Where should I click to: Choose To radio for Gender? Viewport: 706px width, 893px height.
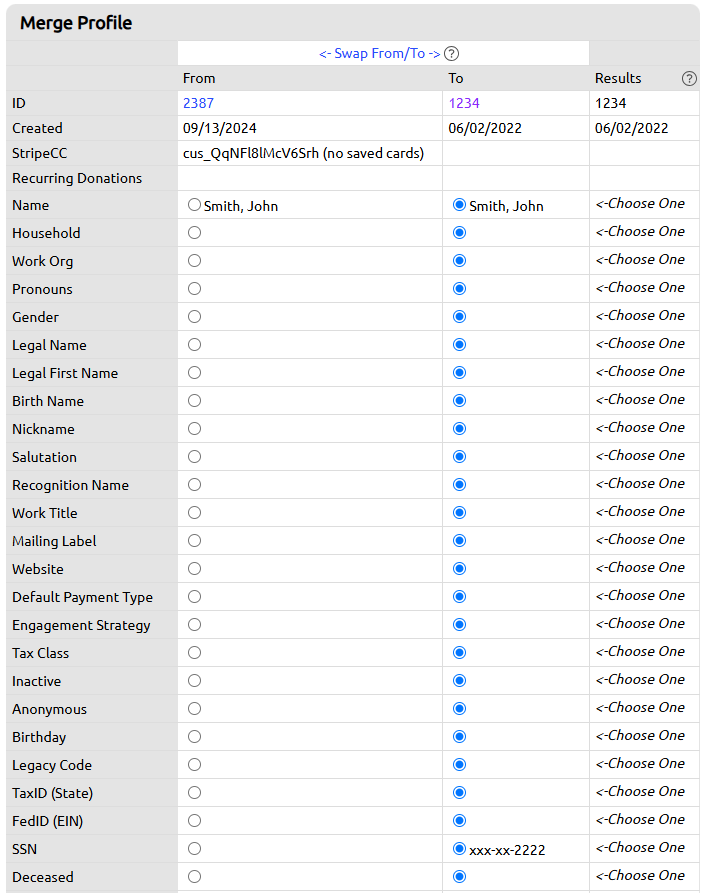click(x=459, y=316)
